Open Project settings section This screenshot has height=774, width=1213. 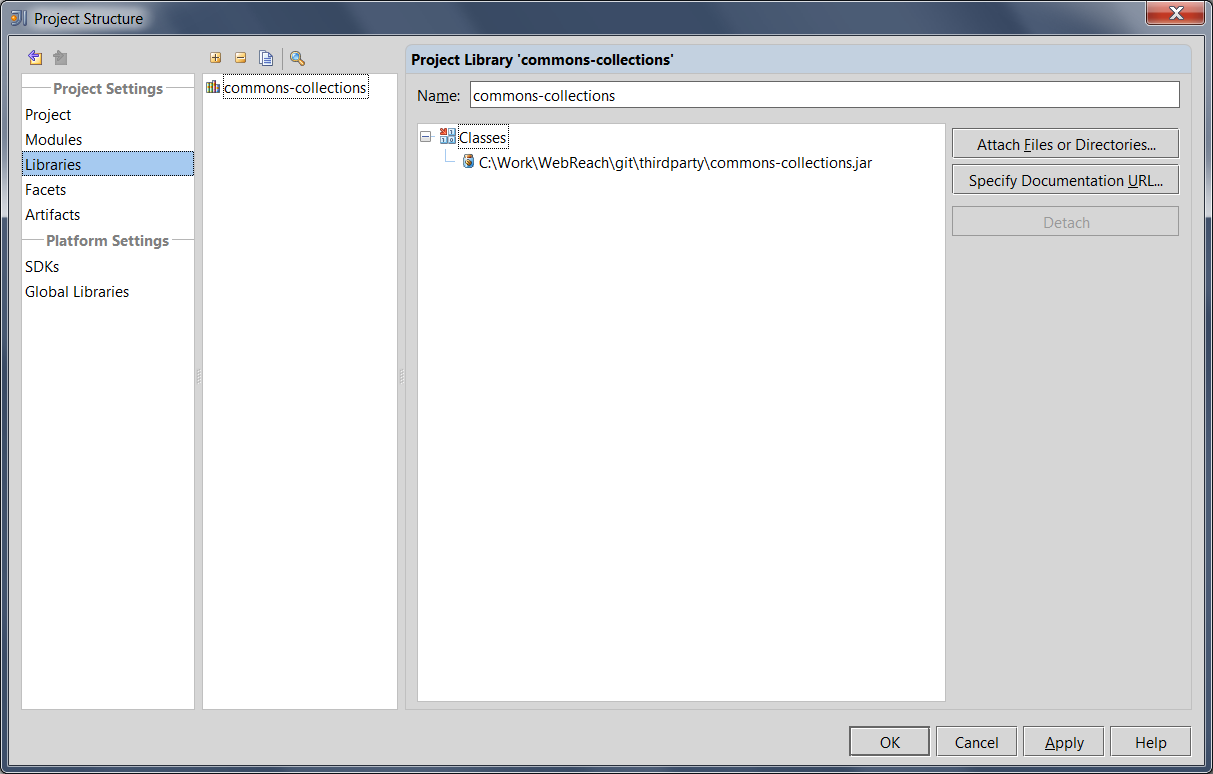[48, 115]
